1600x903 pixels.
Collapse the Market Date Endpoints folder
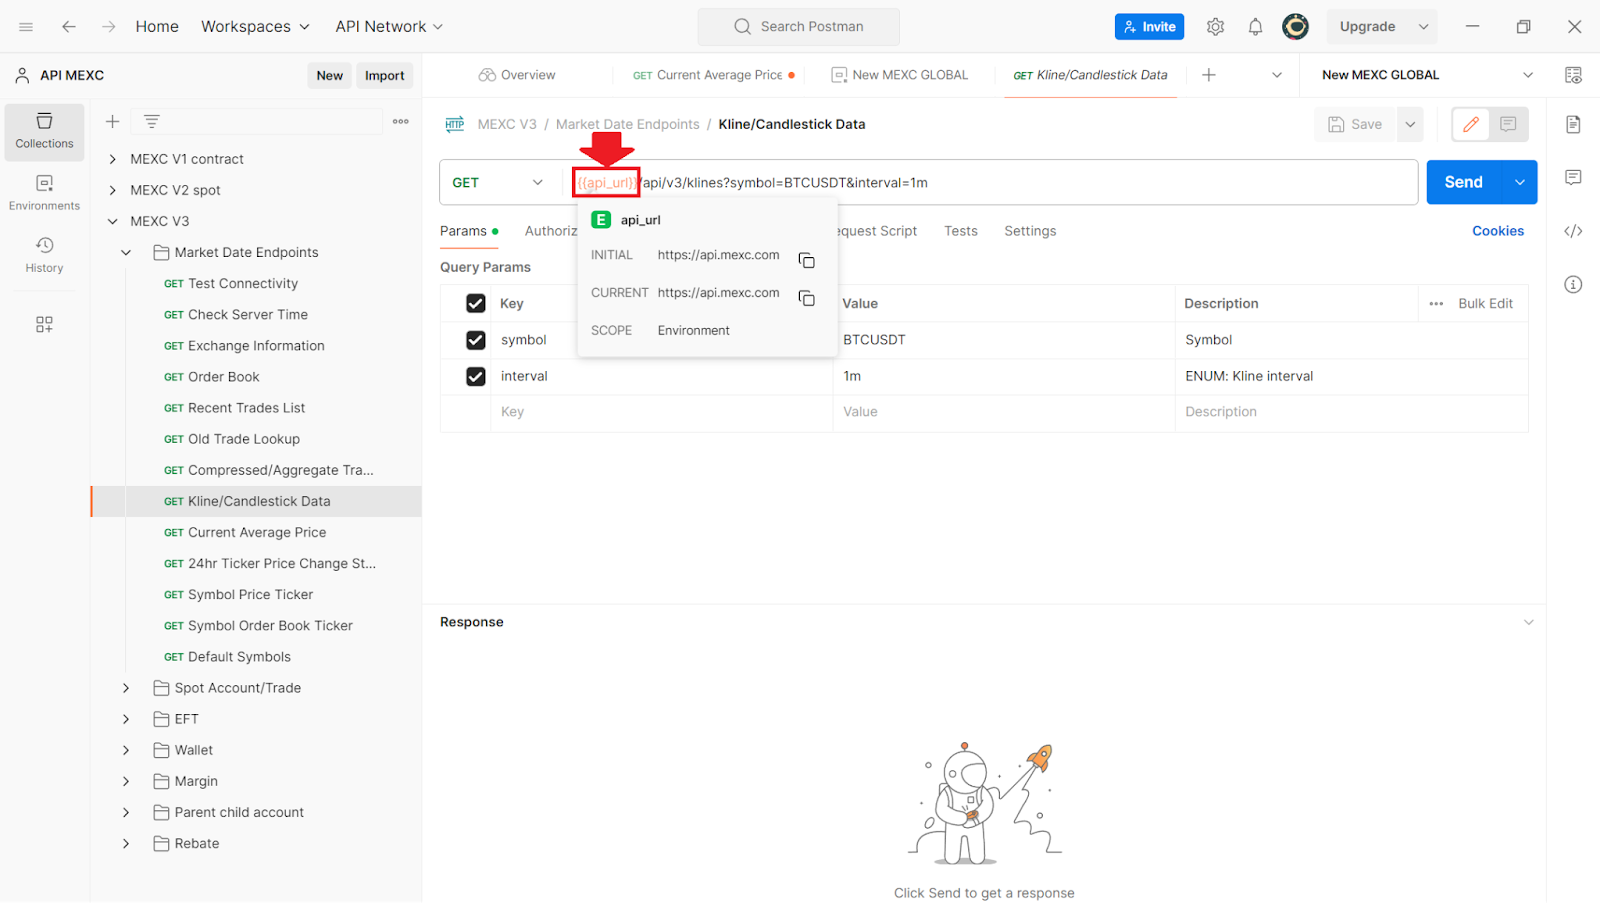click(x=126, y=253)
